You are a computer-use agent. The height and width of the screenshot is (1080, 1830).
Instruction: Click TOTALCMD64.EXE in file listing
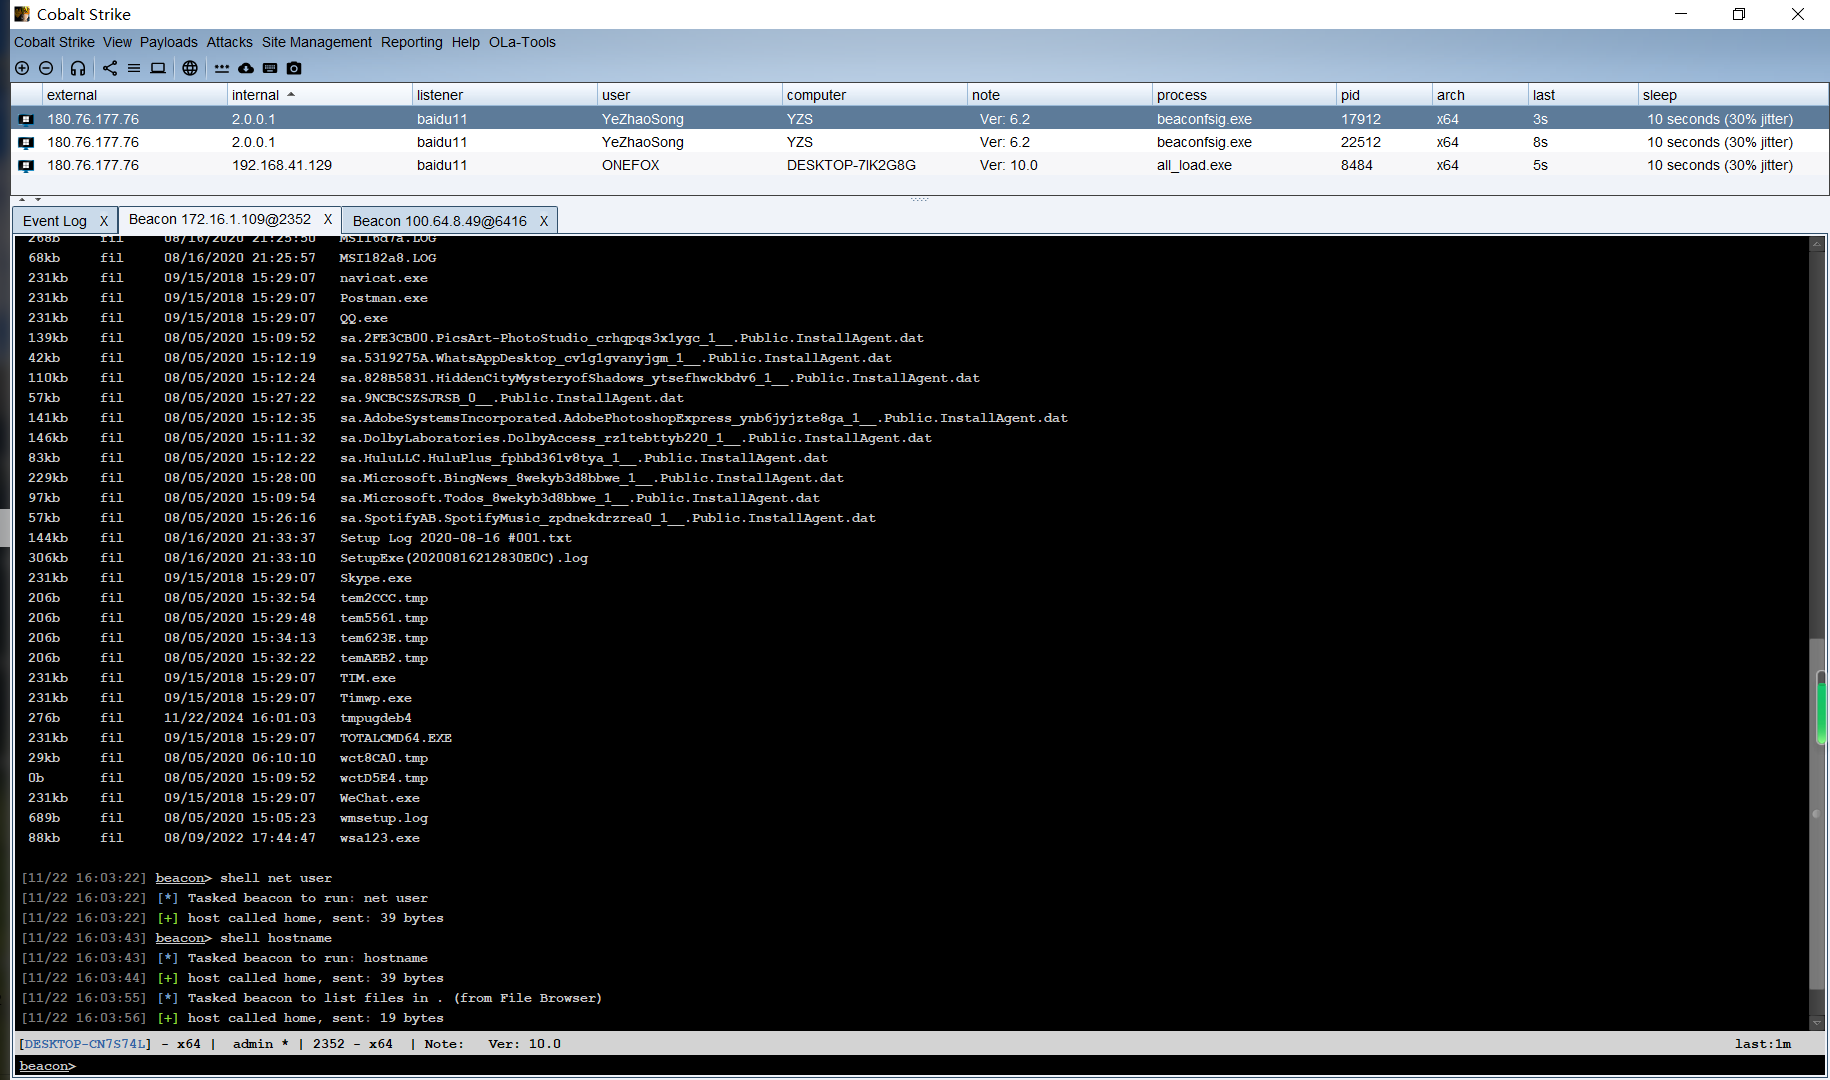coord(395,738)
